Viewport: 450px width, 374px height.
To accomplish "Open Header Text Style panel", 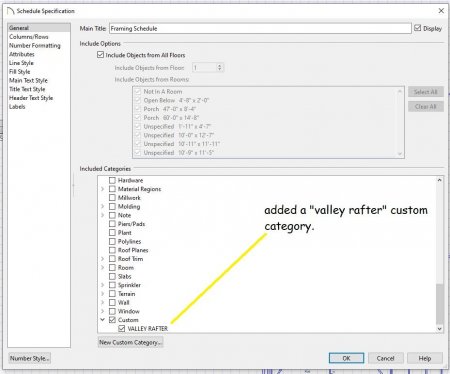I will [31, 98].
